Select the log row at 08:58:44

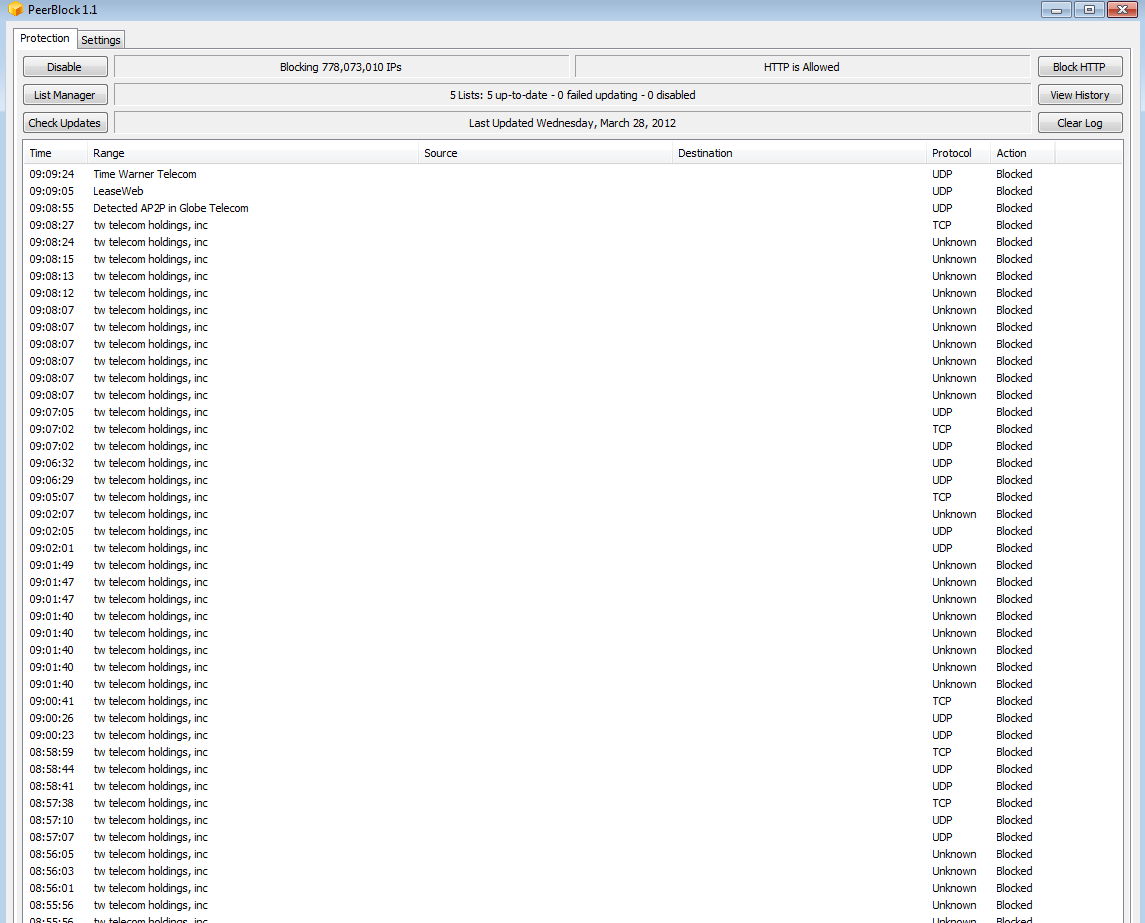point(572,769)
